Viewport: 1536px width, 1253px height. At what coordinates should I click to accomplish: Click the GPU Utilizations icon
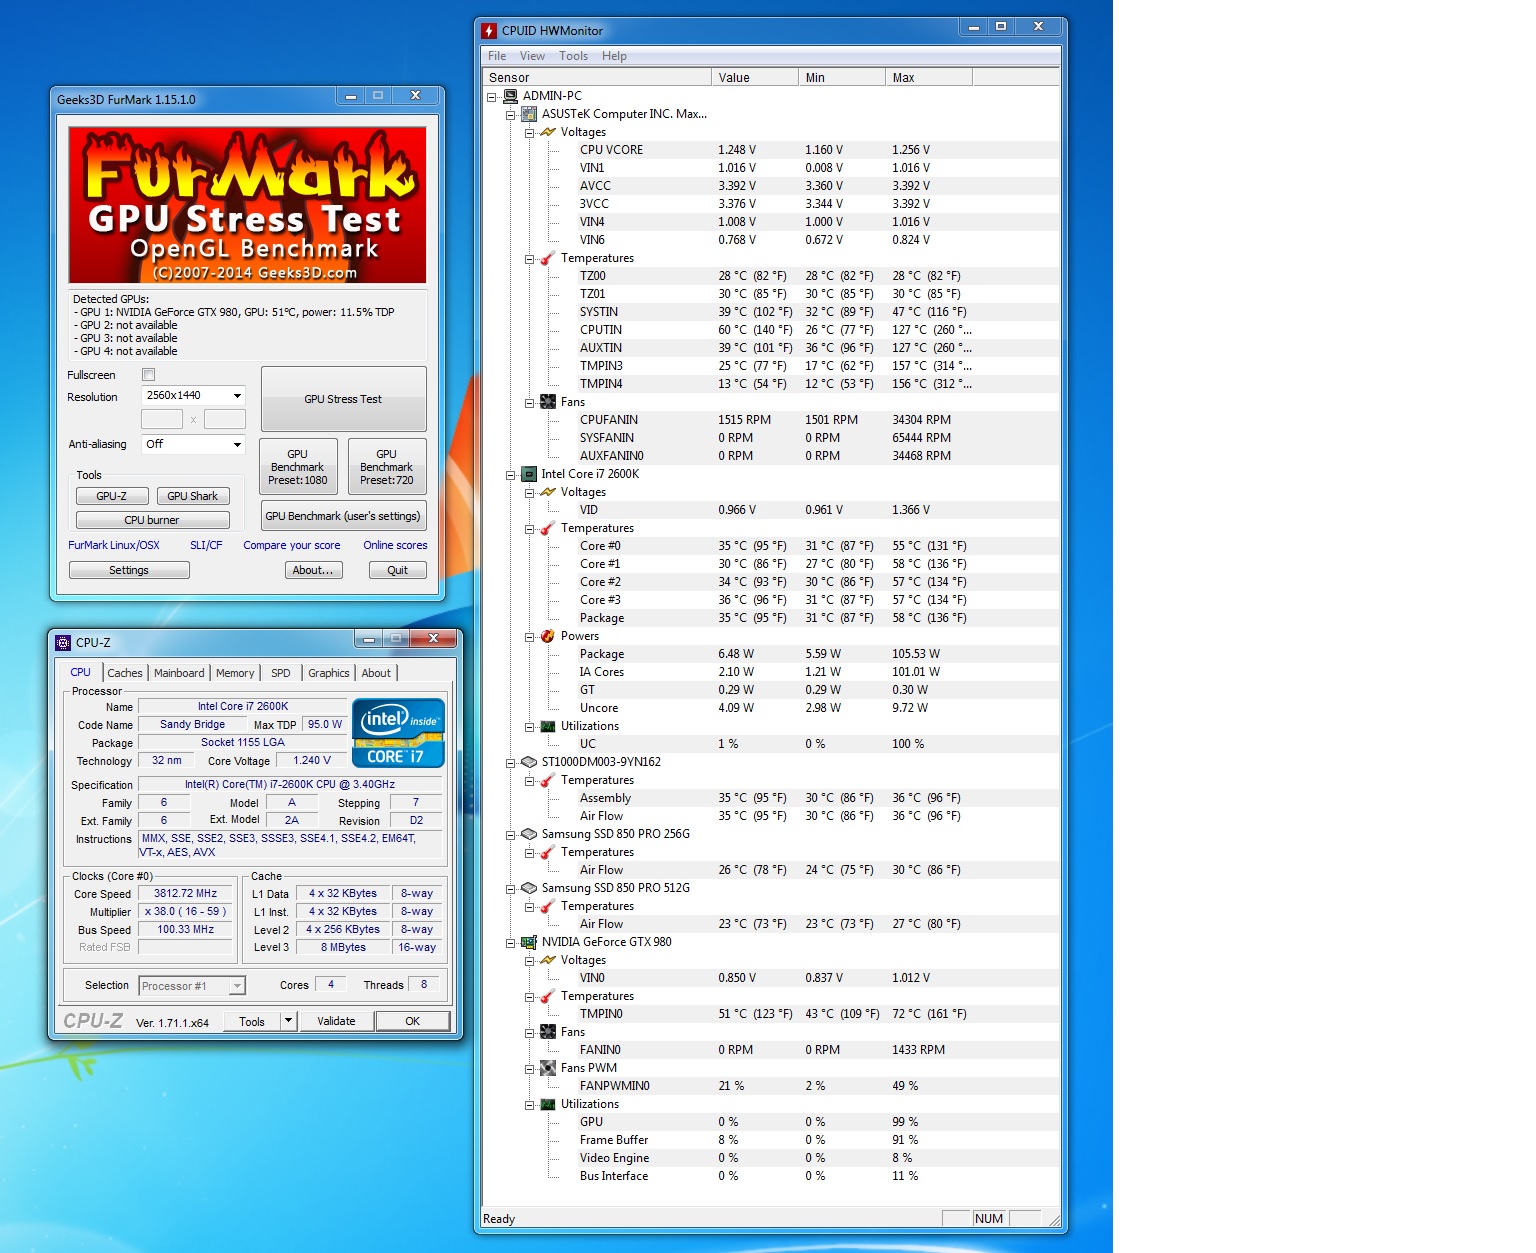(x=548, y=1104)
